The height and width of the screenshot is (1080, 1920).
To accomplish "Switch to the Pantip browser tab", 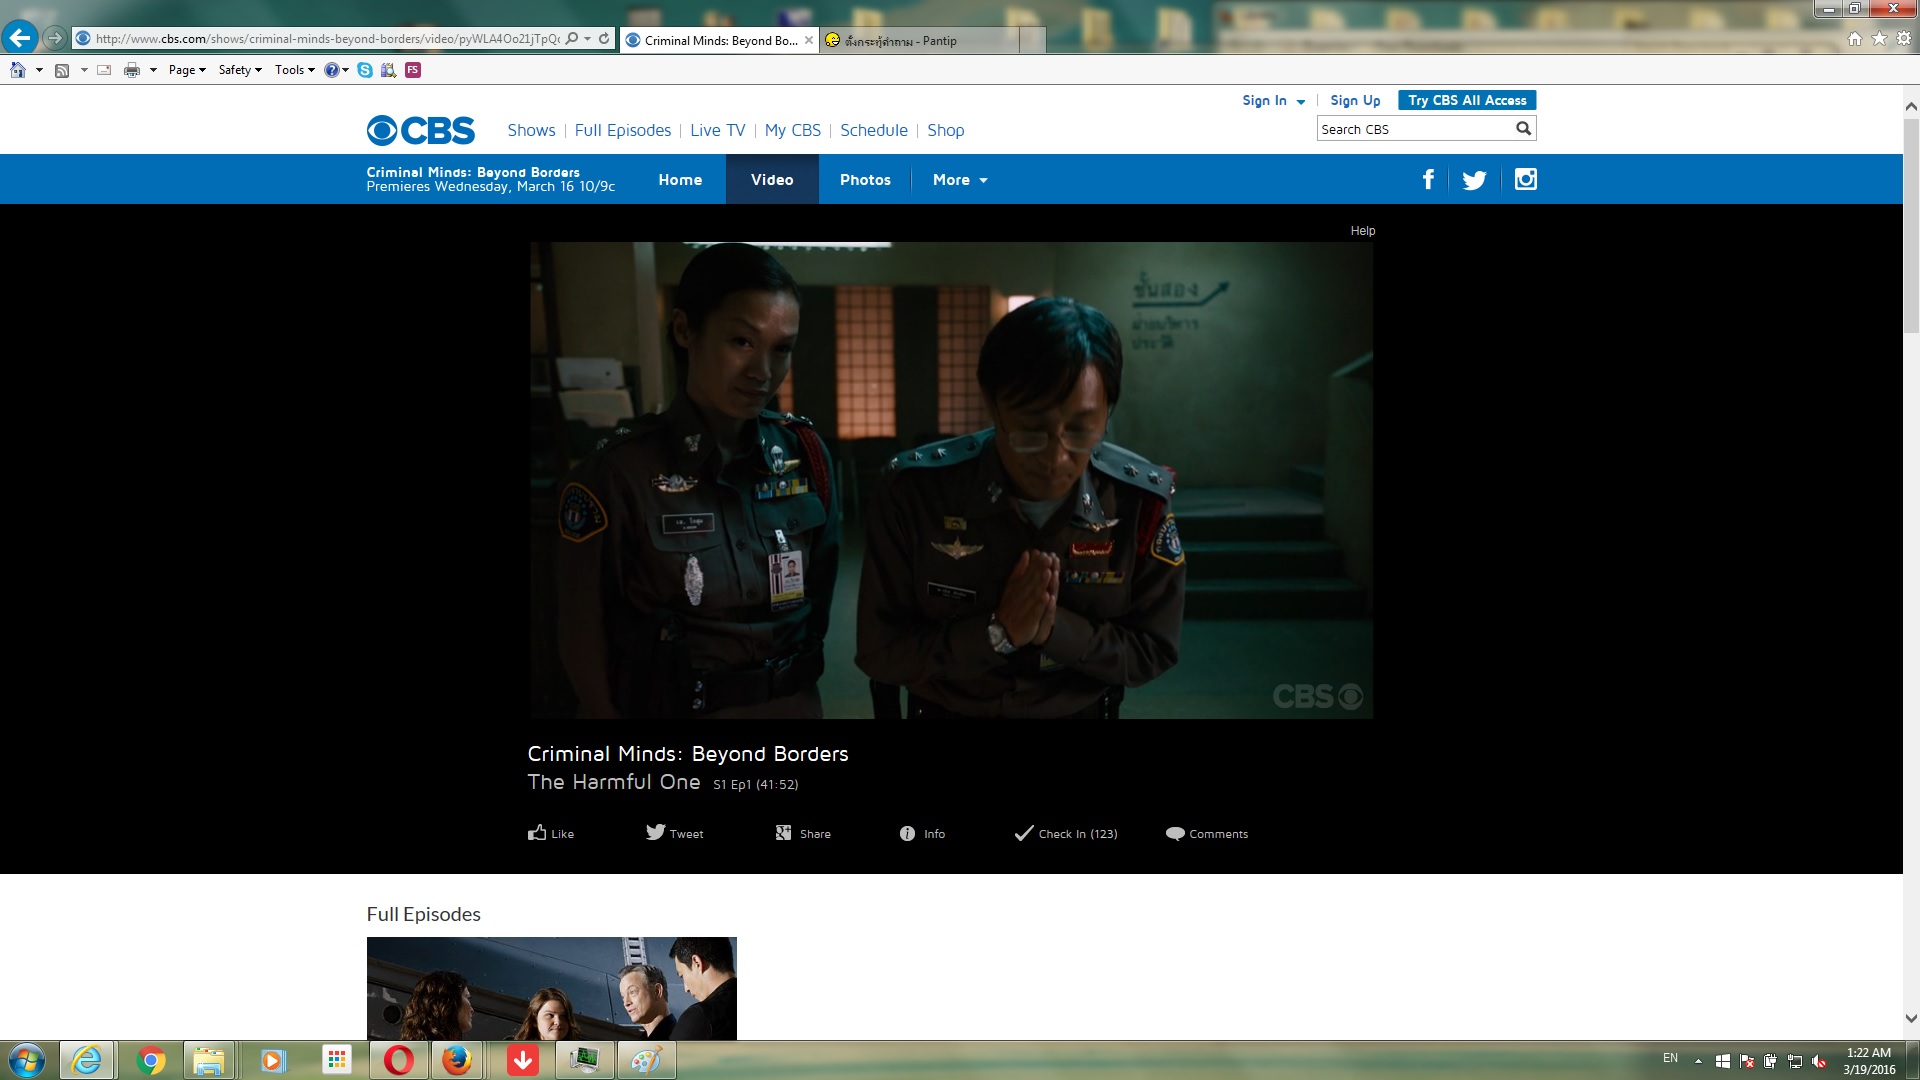I will [x=920, y=40].
